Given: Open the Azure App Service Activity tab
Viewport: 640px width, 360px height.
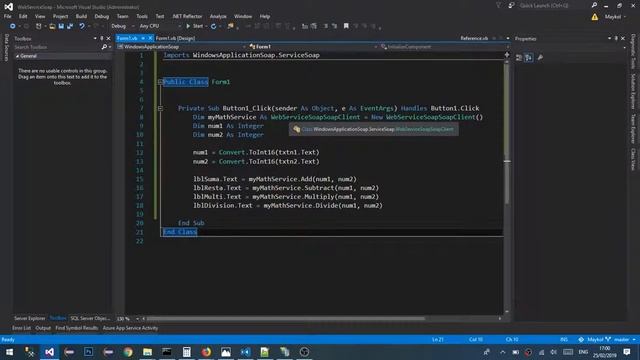Looking at the screenshot, I should [x=130, y=328].
